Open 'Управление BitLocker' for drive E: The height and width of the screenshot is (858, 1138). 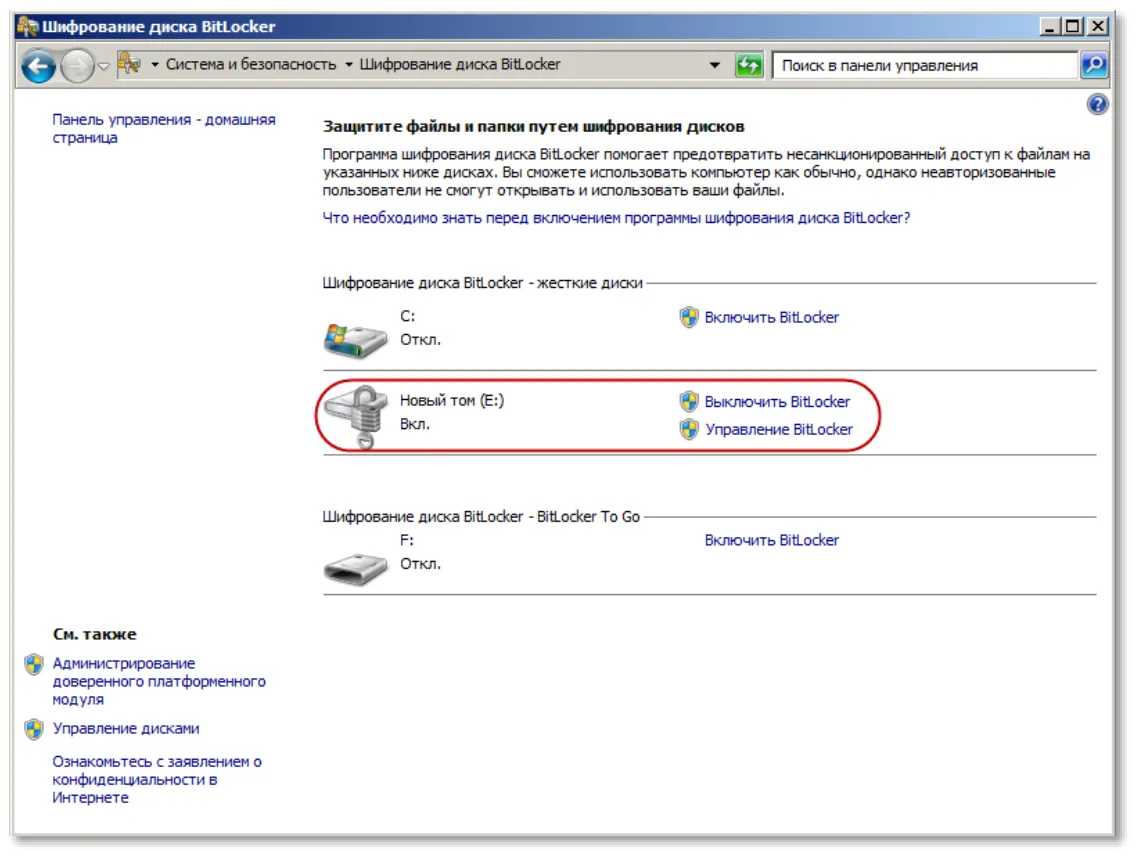pos(779,429)
